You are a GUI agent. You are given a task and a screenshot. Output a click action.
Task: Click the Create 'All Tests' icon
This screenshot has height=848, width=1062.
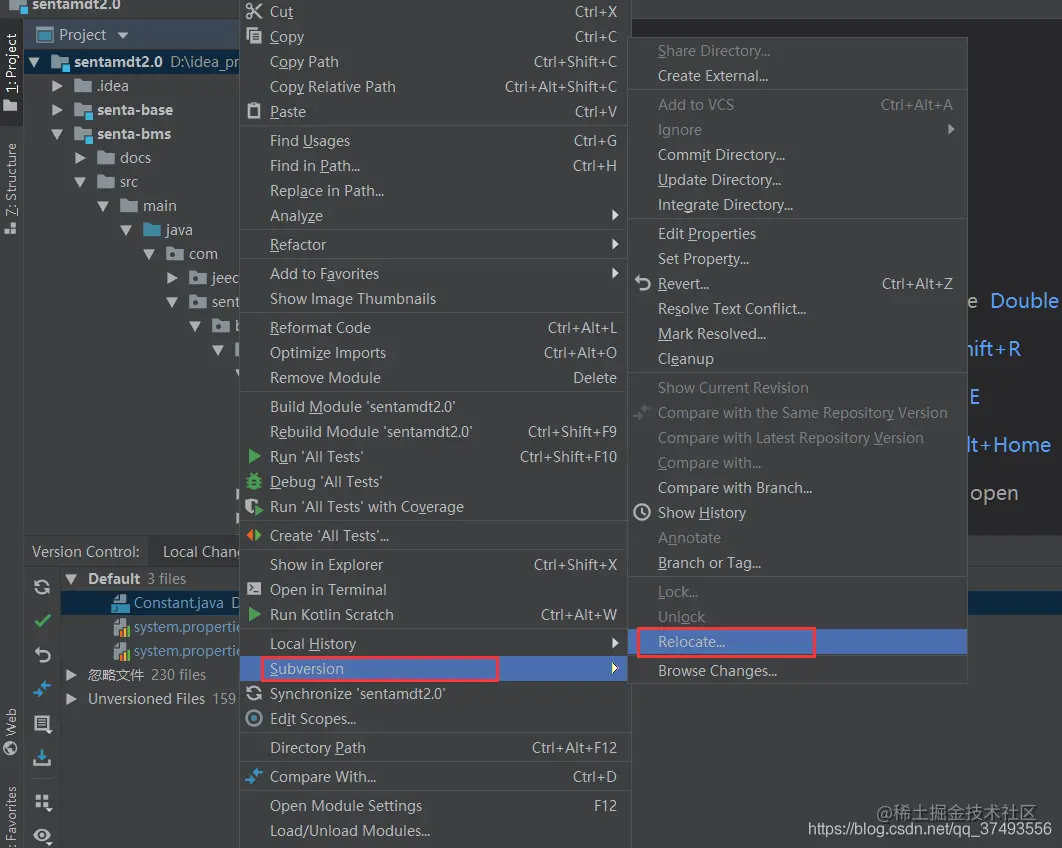[254, 535]
